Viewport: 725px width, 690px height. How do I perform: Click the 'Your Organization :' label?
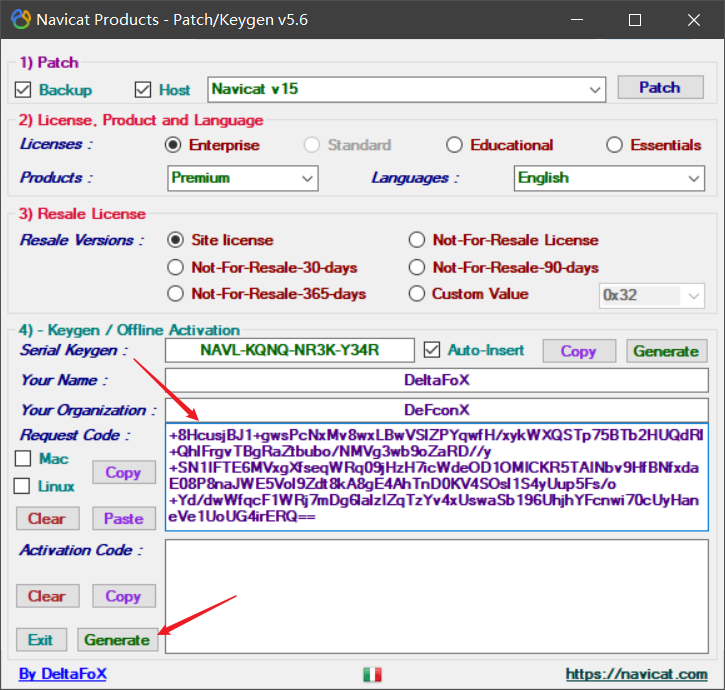[89, 410]
